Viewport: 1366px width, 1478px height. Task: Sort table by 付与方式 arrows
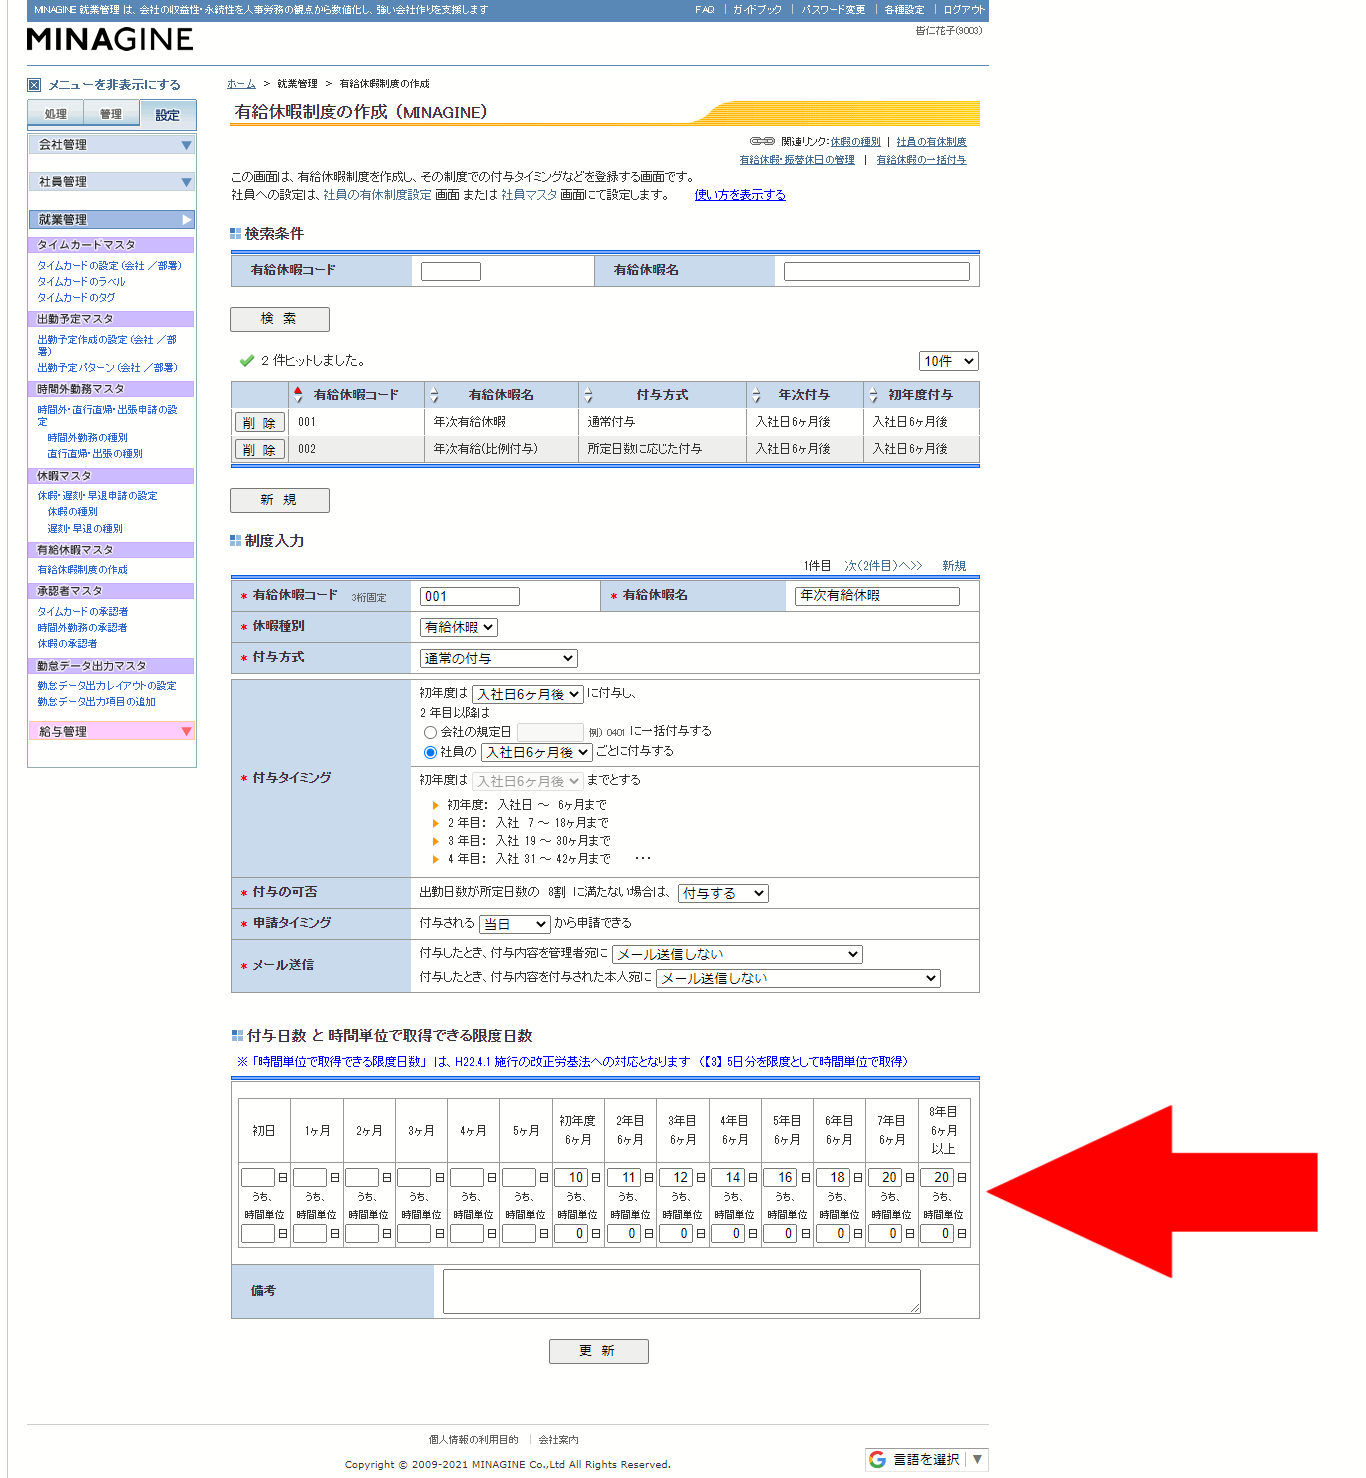pyautogui.click(x=588, y=395)
